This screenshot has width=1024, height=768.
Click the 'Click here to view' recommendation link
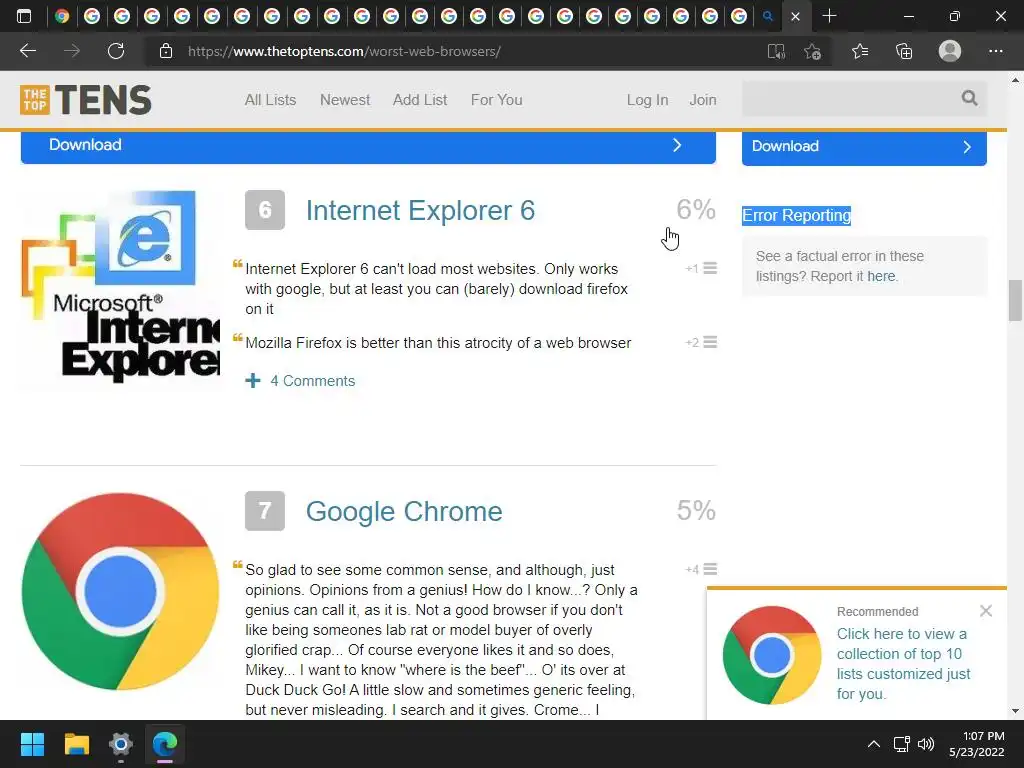903,664
